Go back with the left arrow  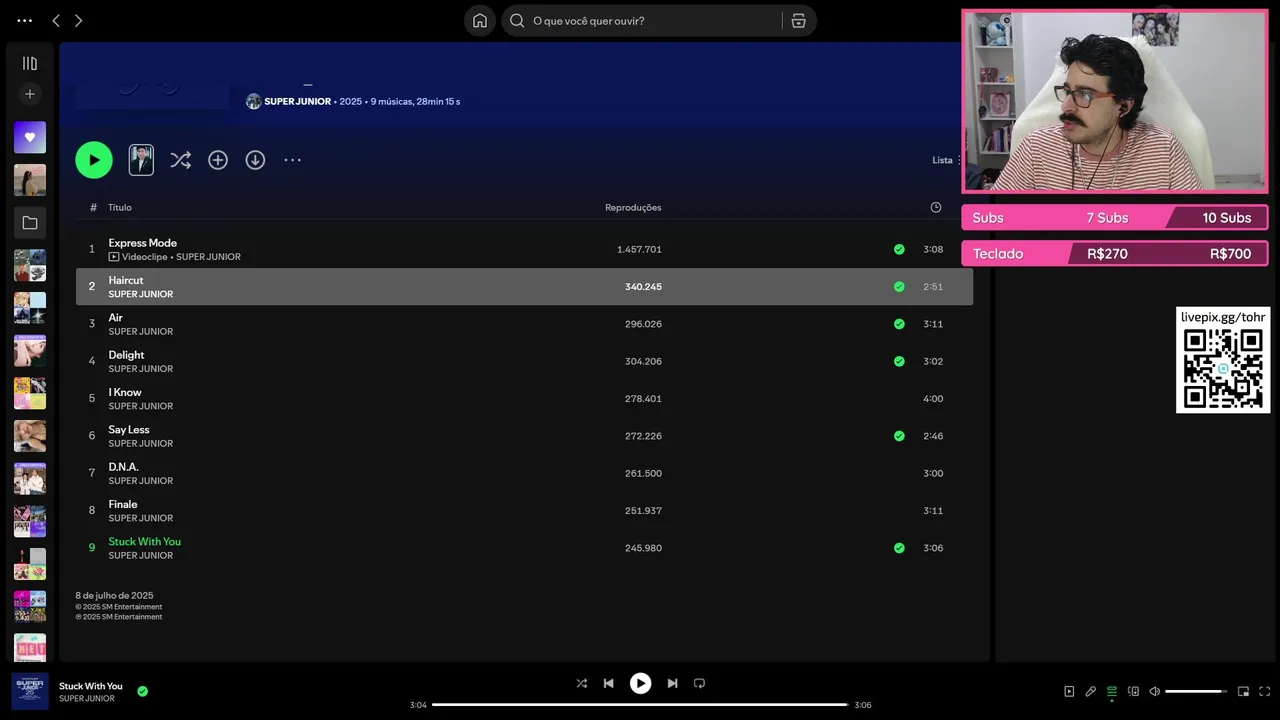56,20
